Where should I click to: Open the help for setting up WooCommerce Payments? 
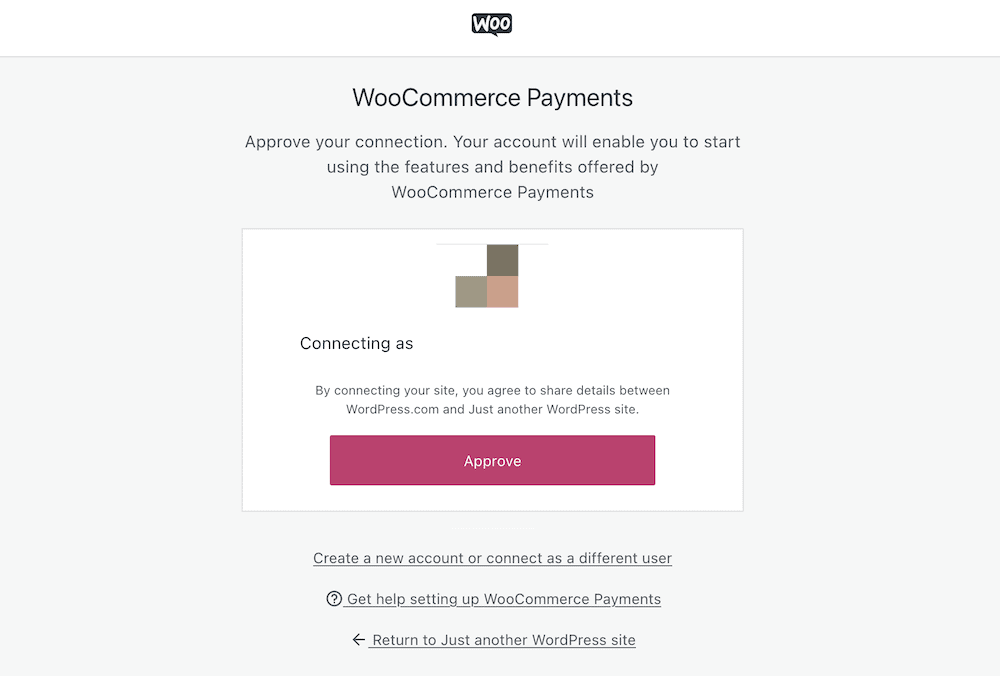click(x=502, y=598)
